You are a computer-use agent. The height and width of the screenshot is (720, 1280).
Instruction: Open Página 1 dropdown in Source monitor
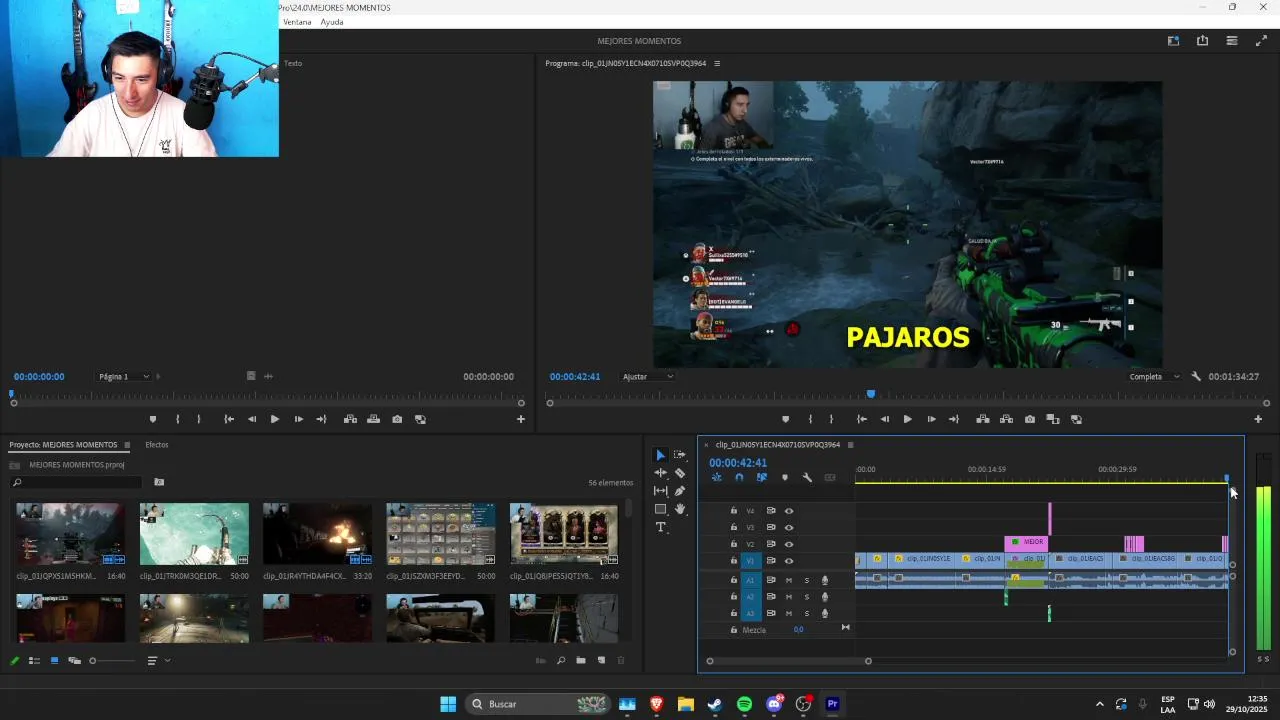(x=124, y=377)
